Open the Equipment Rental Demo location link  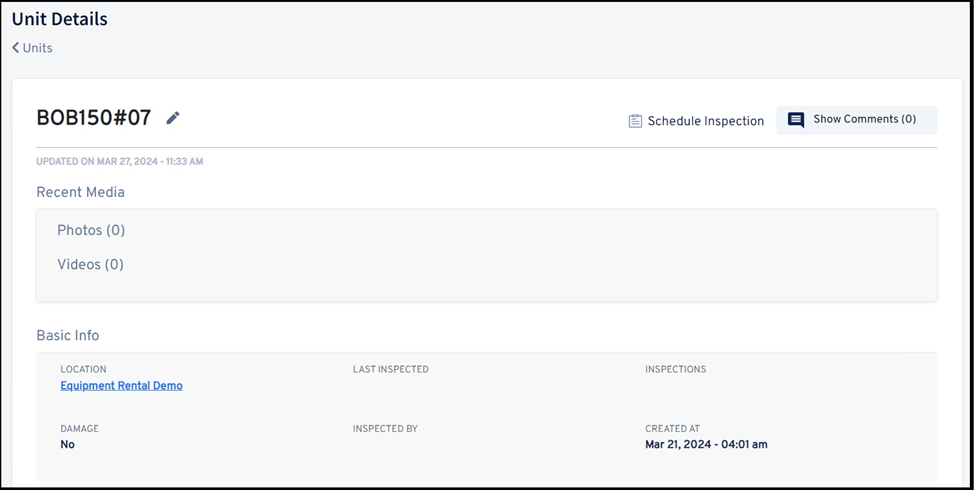[x=121, y=385]
